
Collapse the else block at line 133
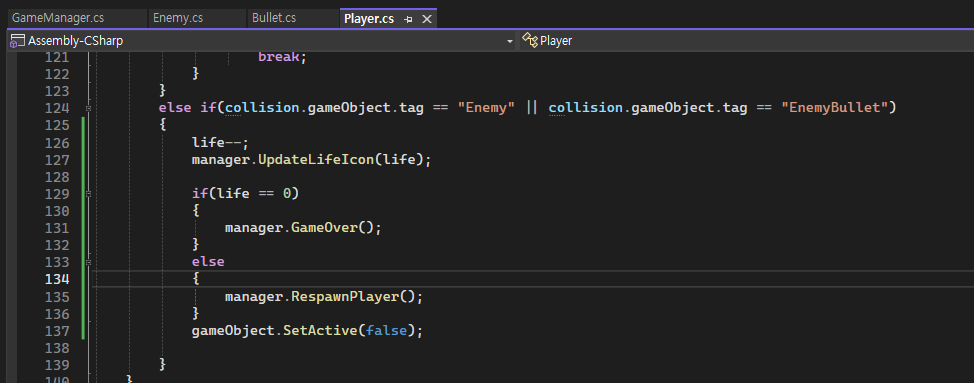point(88,262)
